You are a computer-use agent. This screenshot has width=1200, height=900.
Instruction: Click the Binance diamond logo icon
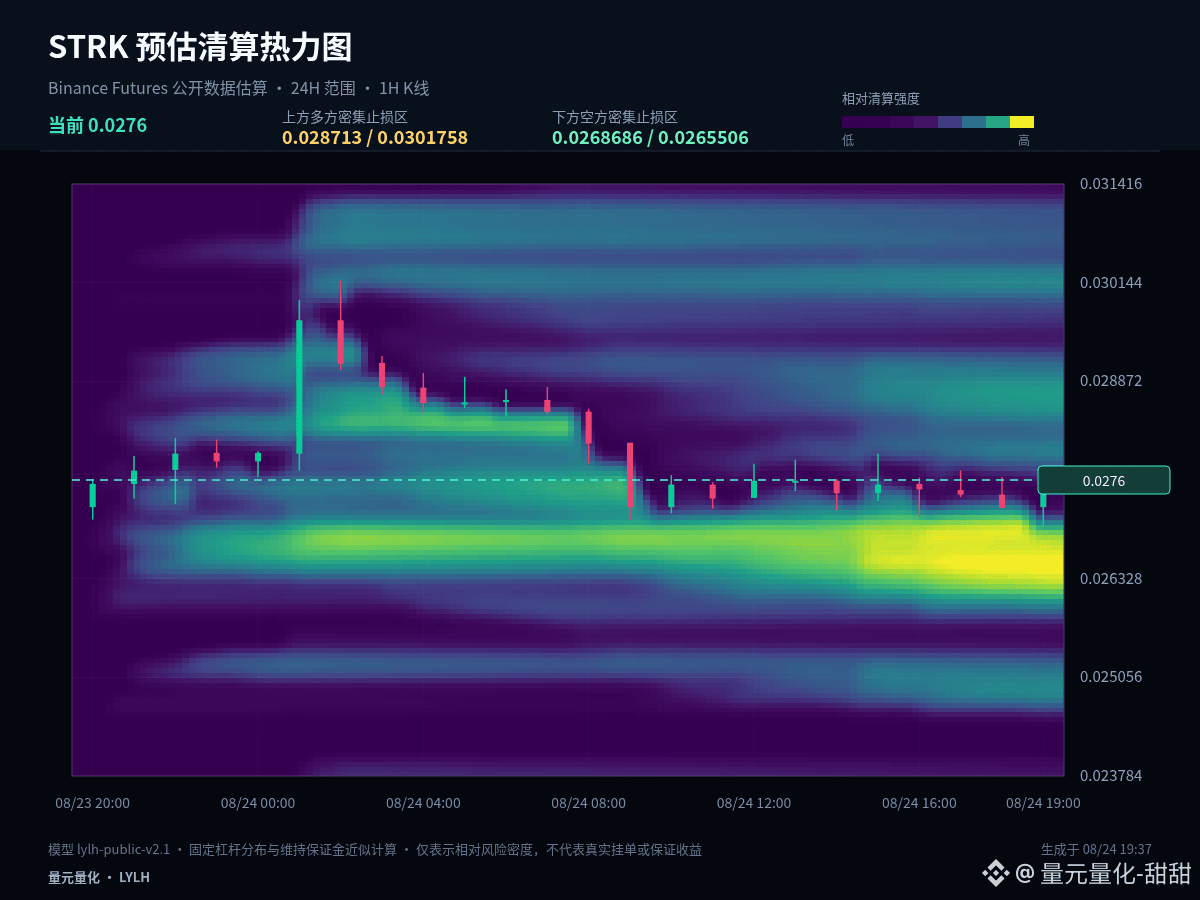995,873
